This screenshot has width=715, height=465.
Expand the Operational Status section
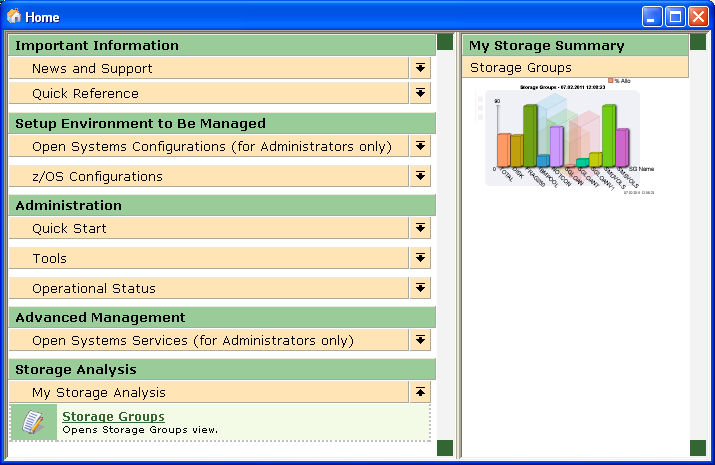pyautogui.click(x=421, y=288)
